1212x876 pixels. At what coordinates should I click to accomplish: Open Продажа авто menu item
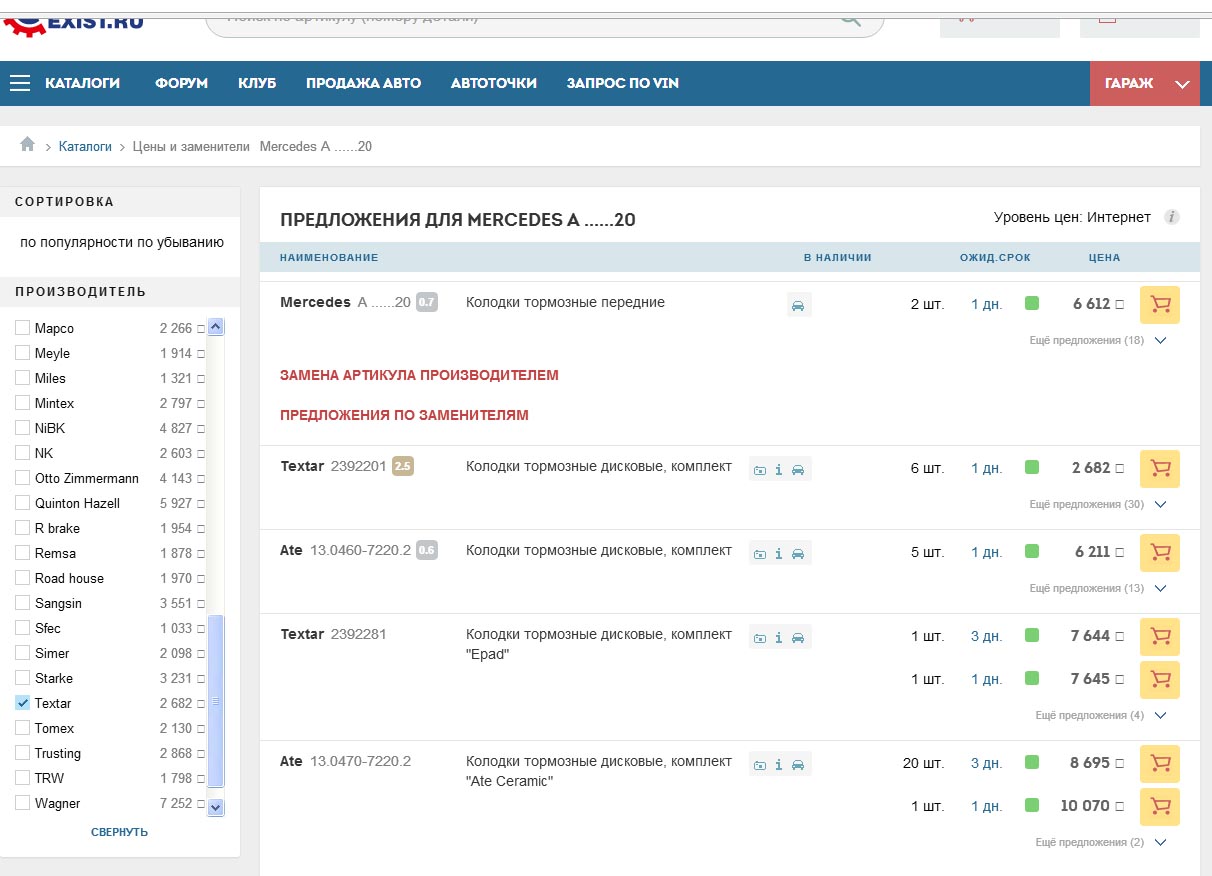click(363, 84)
